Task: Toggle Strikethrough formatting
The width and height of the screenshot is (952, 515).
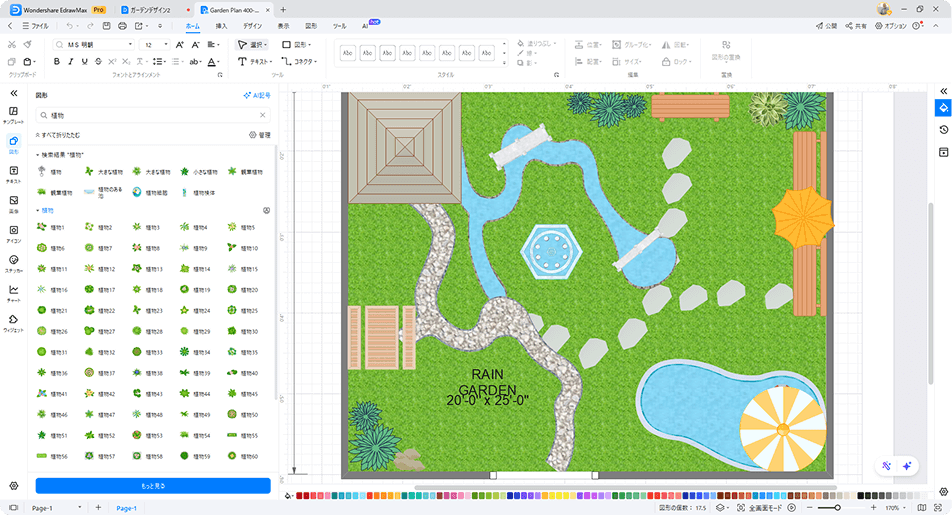Action: click(x=98, y=61)
